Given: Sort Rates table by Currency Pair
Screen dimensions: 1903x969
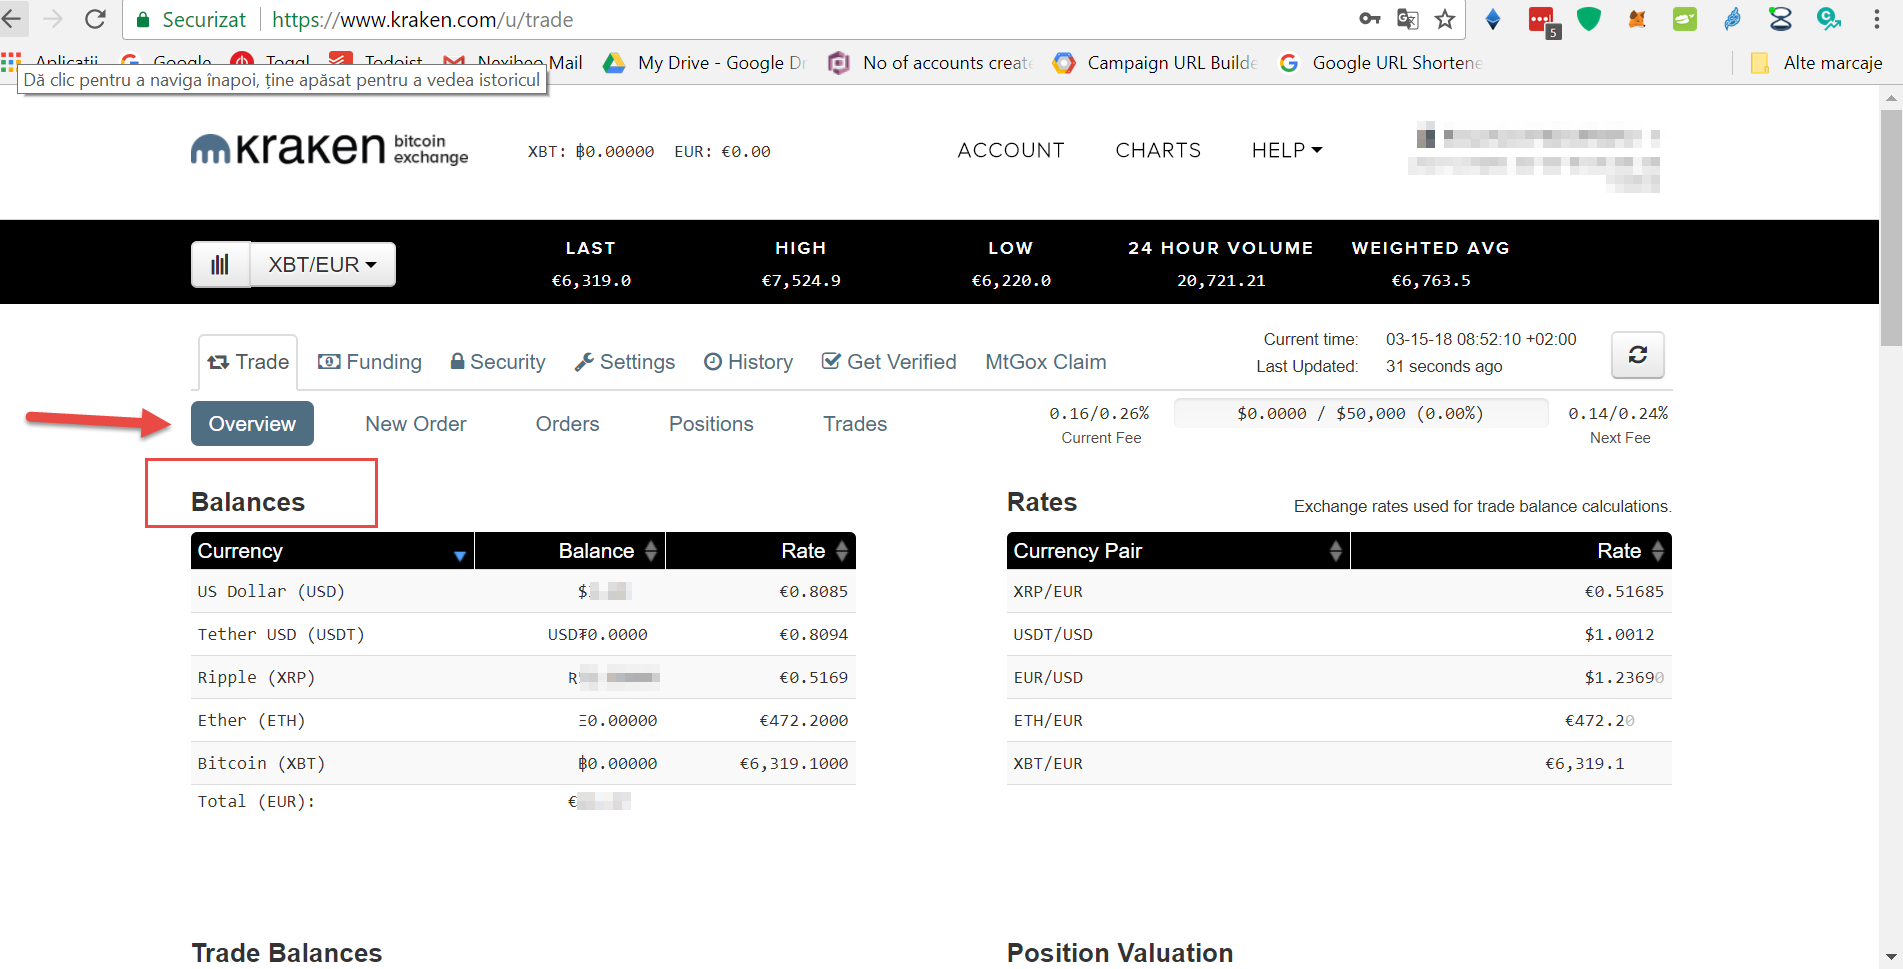Looking at the screenshot, I should pyautogui.click(x=1178, y=551).
